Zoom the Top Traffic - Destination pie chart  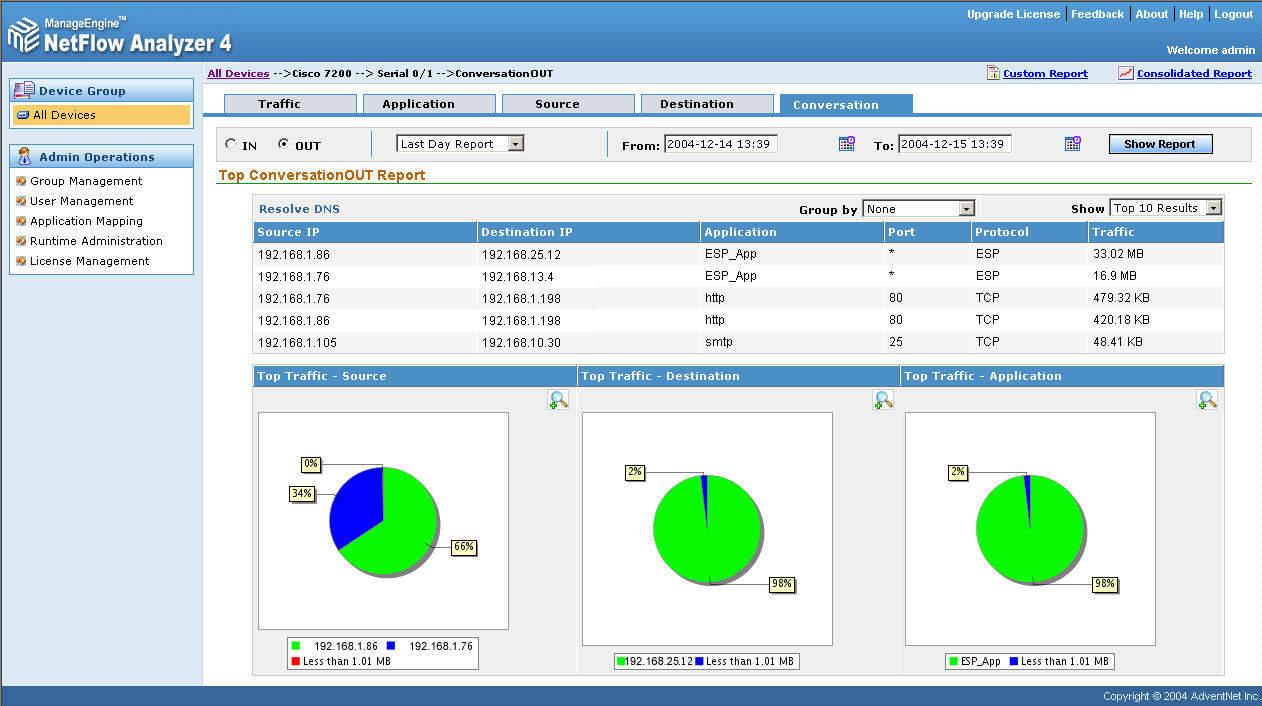[x=882, y=399]
